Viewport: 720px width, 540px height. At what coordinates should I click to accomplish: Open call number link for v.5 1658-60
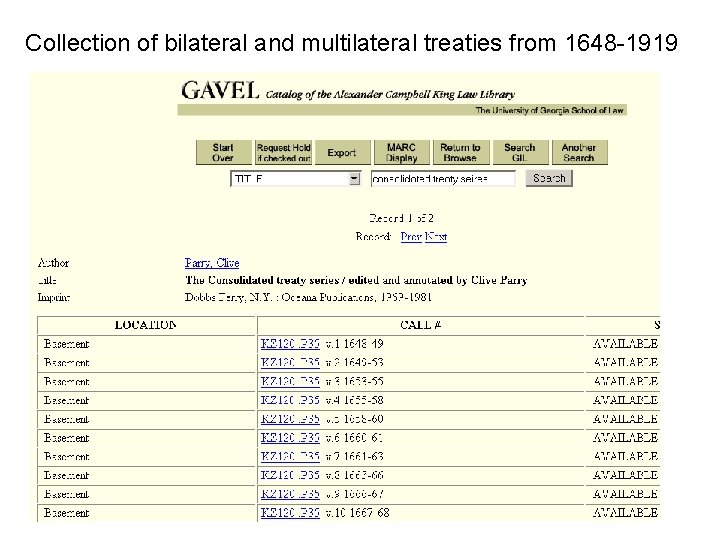click(x=290, y=419)
